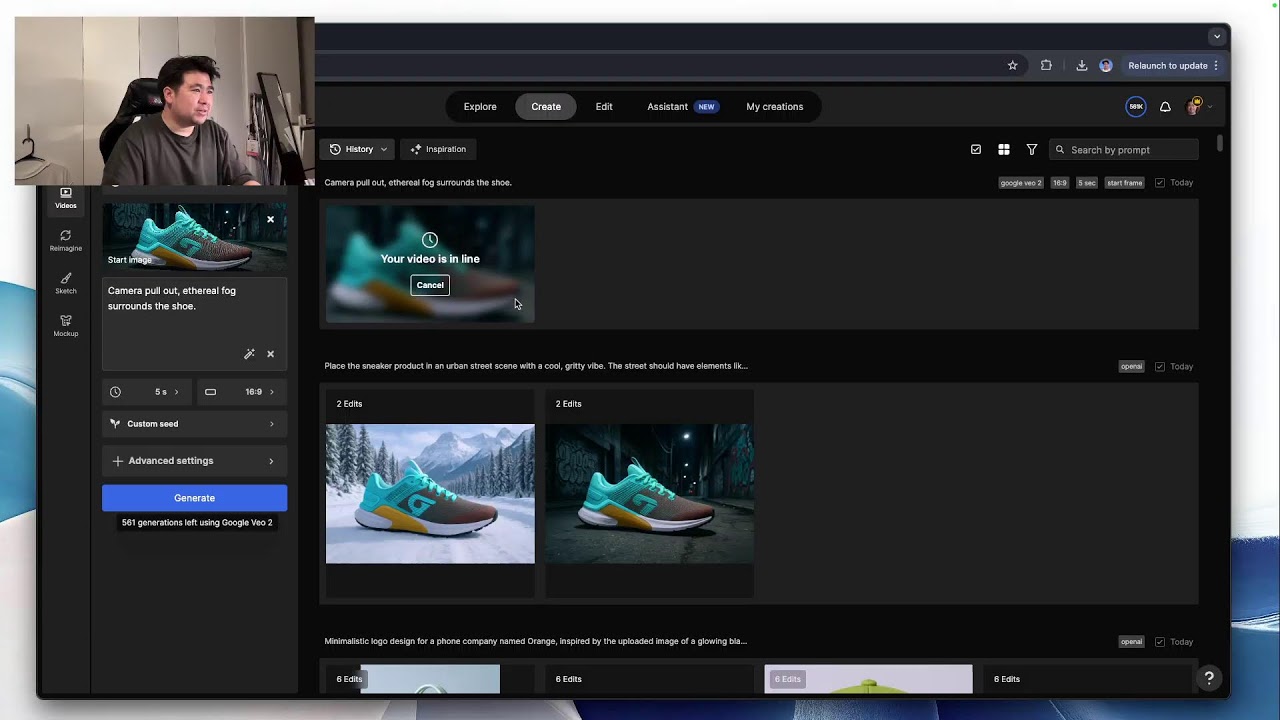1280x720 pixels.
Task: Open the History dropdown
Action: 358,149
